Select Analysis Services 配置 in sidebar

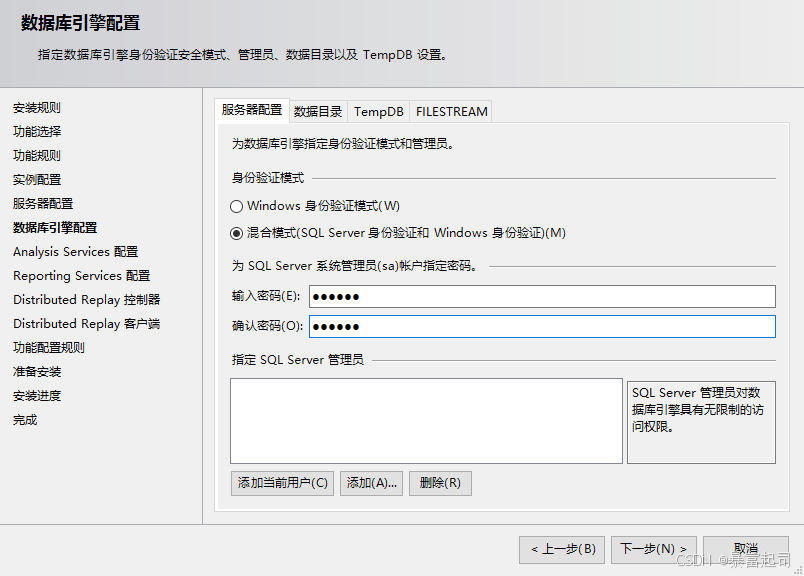click(x=75, y=252)
